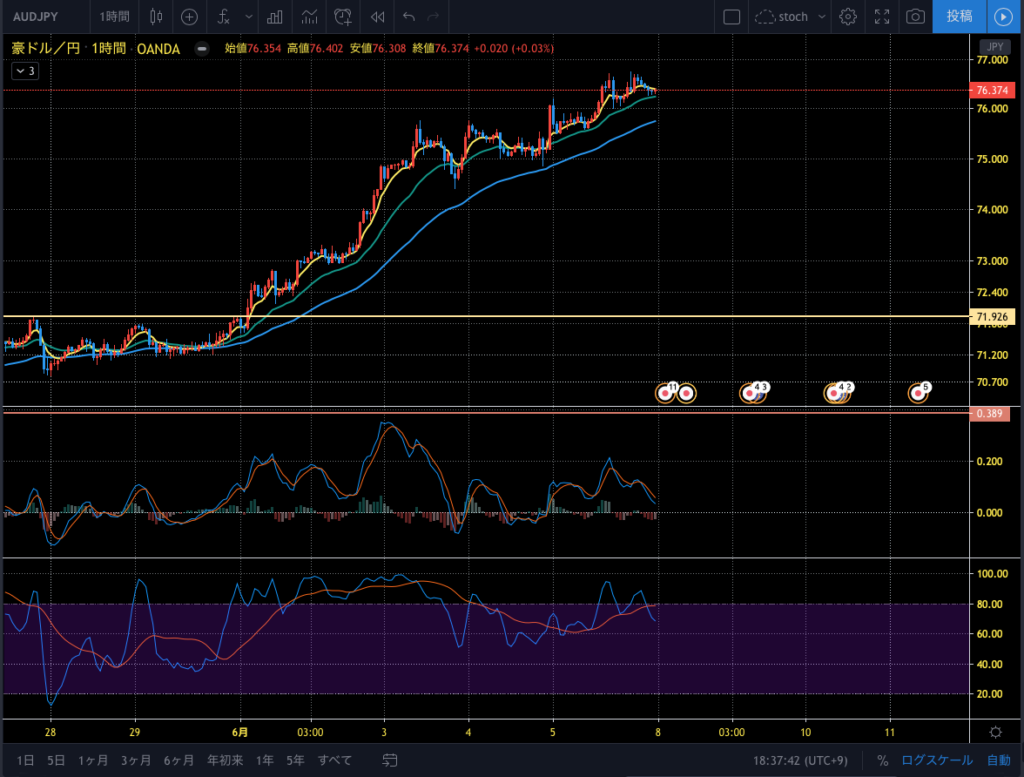Viewport: 1024px width, 777px height.
Task: Open timezone menu at 18:37:42 (UTC+9)
Action: 800,760
